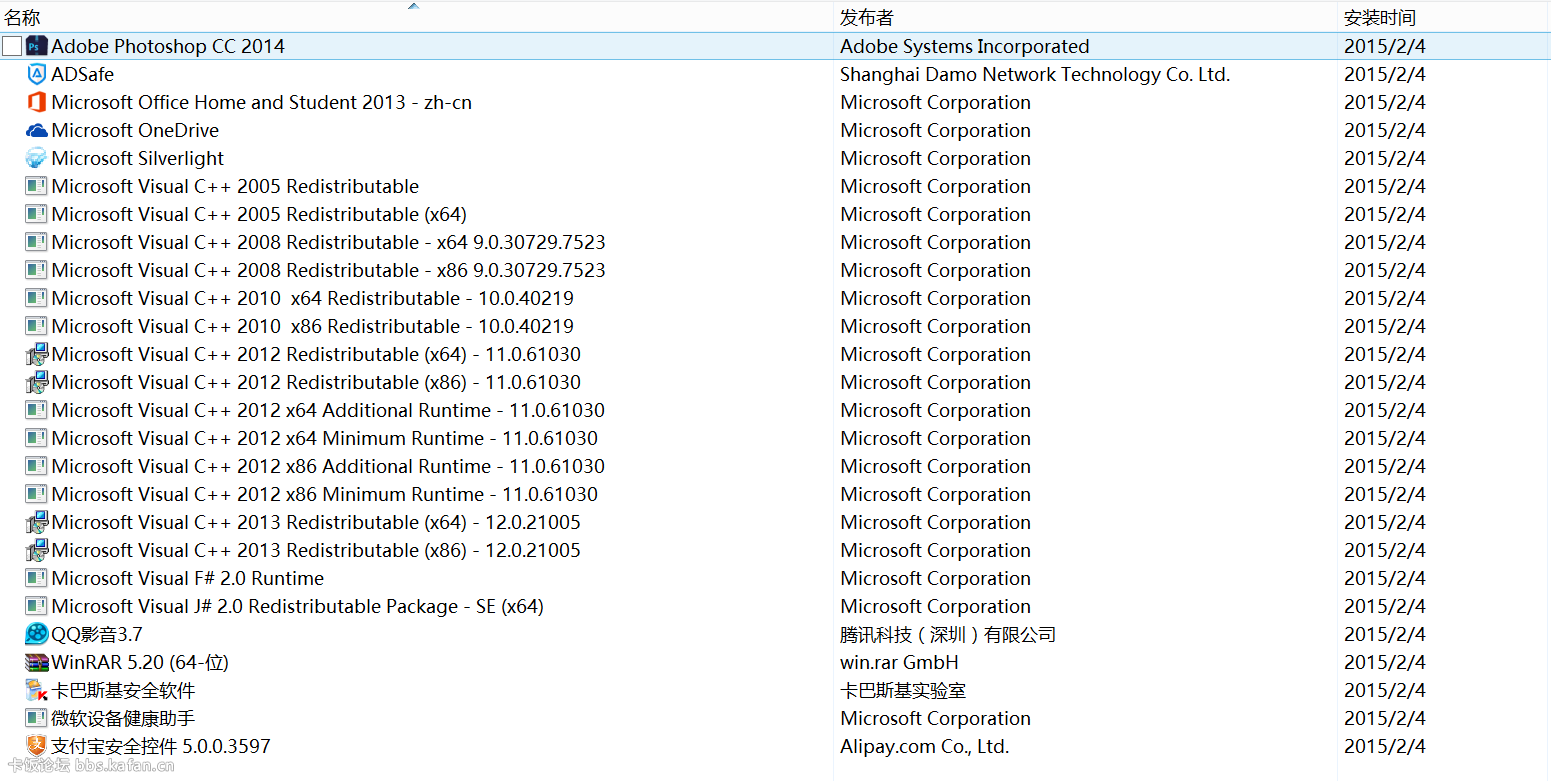Select the ADSafe program name
This screenshot has width=1551, height=781.
tap(83, 74)
